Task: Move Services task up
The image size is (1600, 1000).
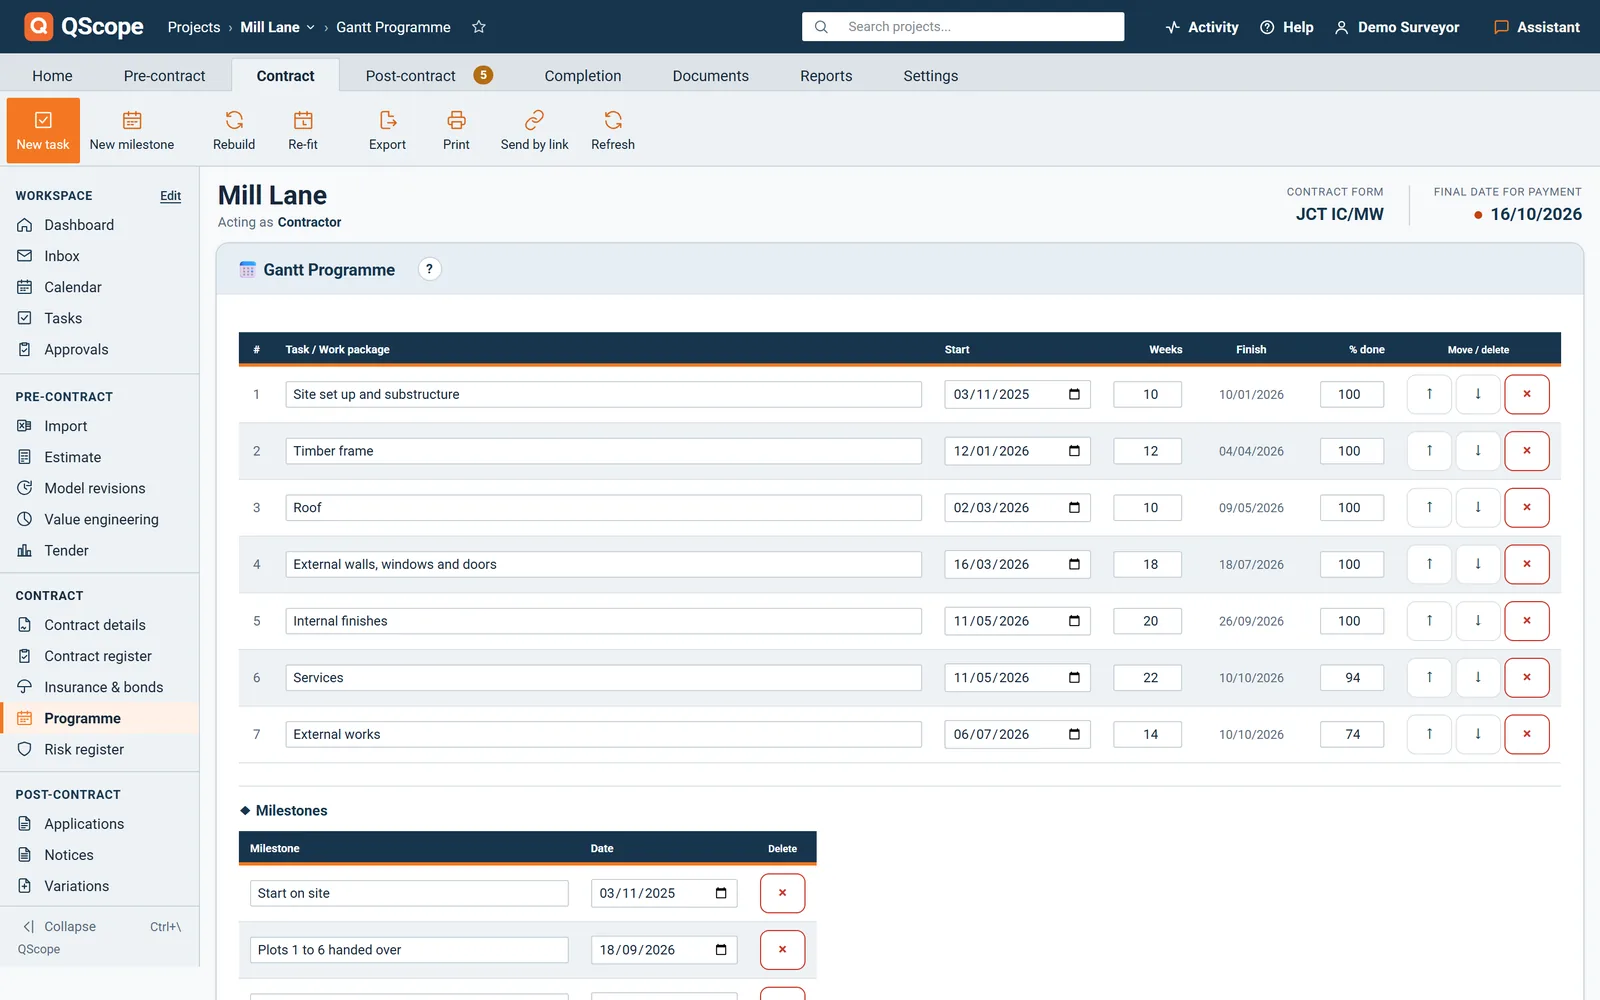Action: [1429, 678]
